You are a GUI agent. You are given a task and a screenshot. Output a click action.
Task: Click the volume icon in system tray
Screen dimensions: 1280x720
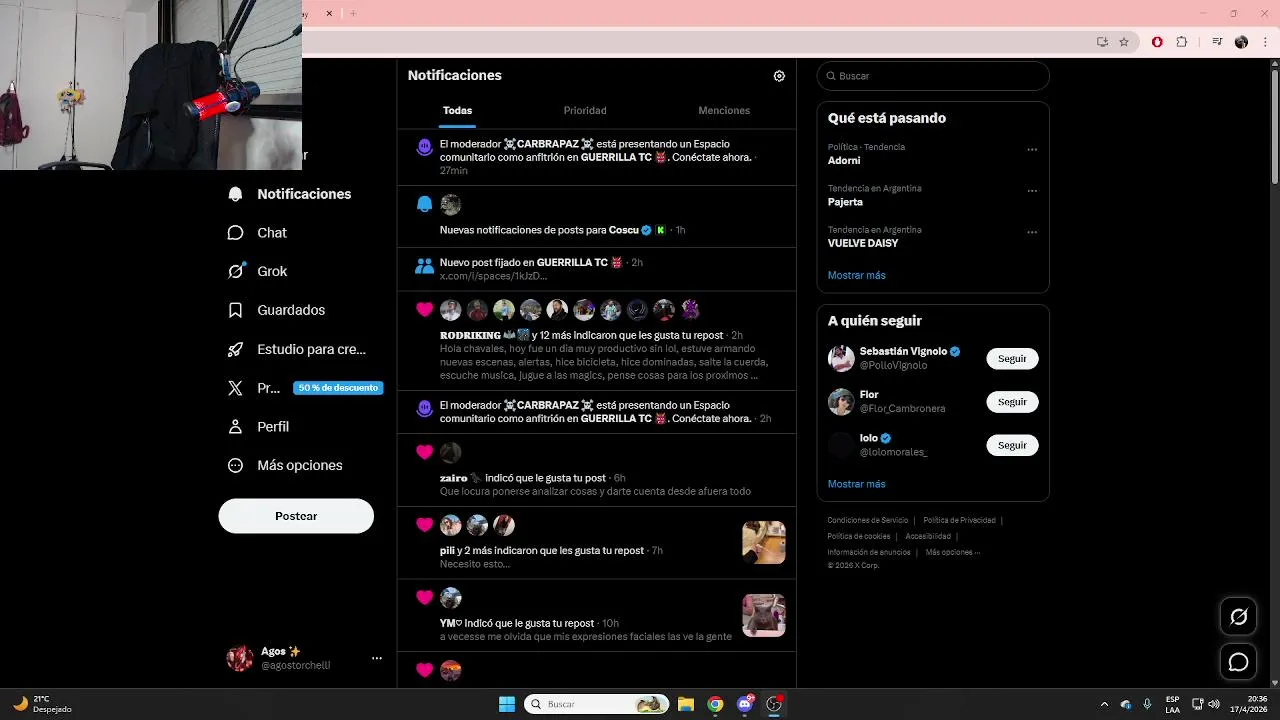1215,704
